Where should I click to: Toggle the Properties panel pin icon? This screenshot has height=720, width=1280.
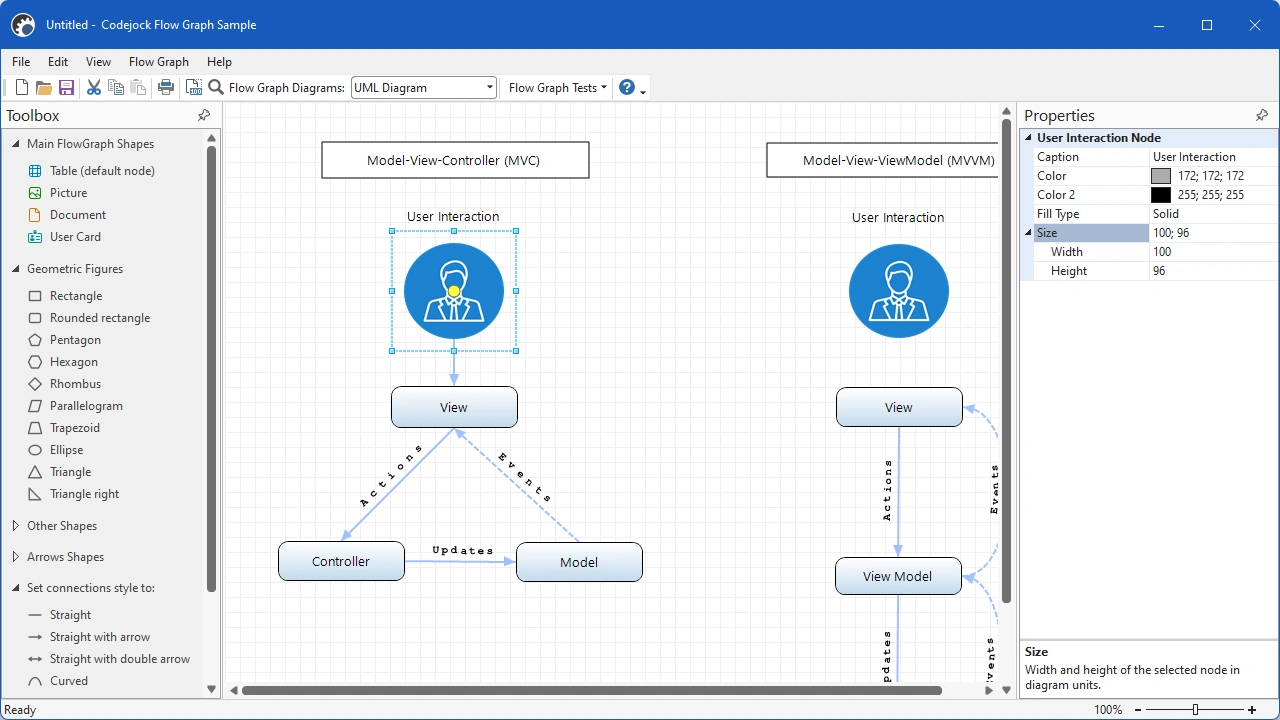tap(1262, 116)
